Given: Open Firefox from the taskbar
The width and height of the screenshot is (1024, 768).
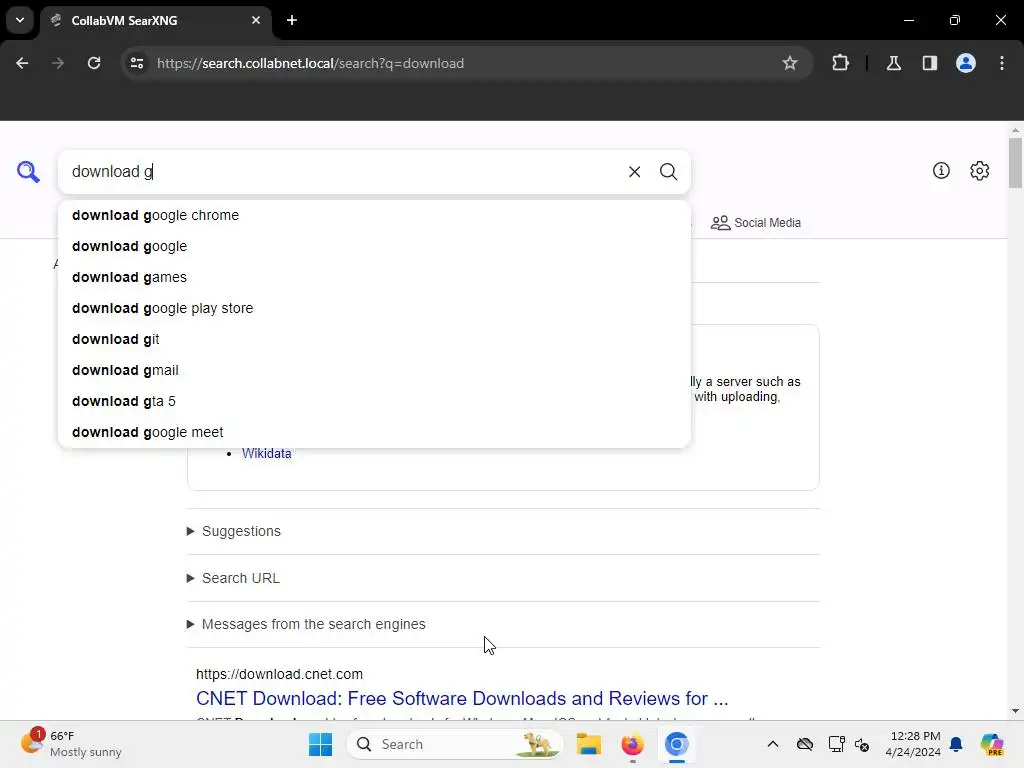Looking at the screenshot, I should click(x=632, y=744).
